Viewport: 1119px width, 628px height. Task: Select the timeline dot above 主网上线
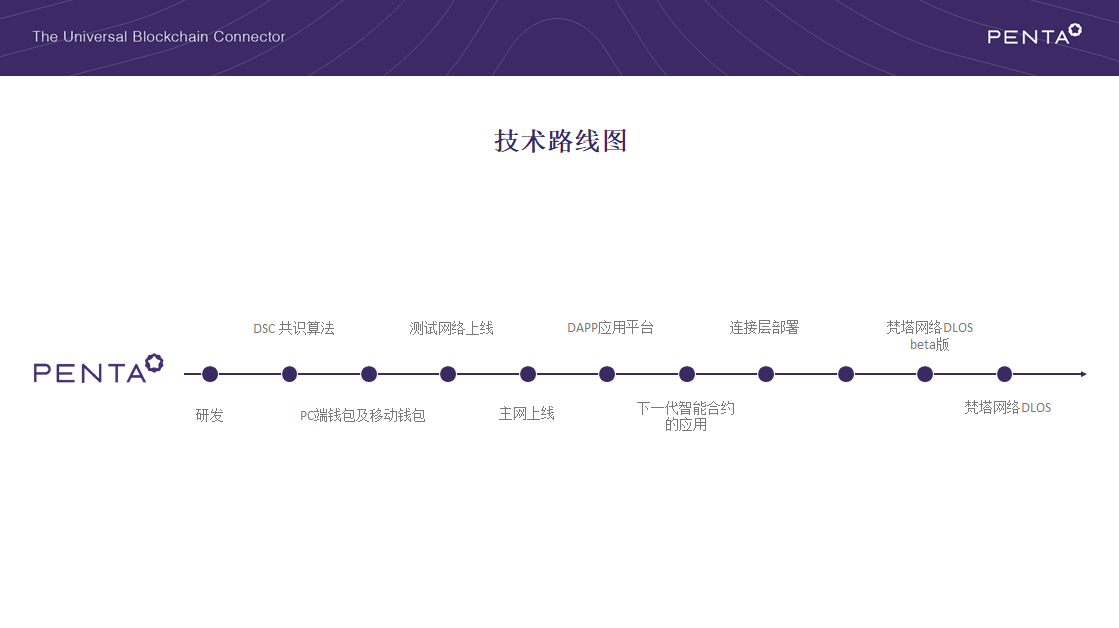(x=528, y=374)
